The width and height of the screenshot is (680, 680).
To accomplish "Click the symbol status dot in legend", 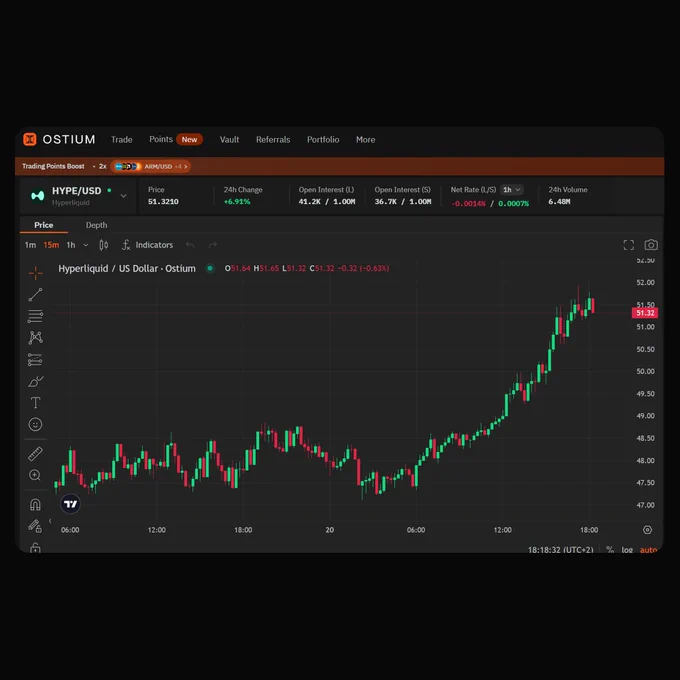I will 210,268.
